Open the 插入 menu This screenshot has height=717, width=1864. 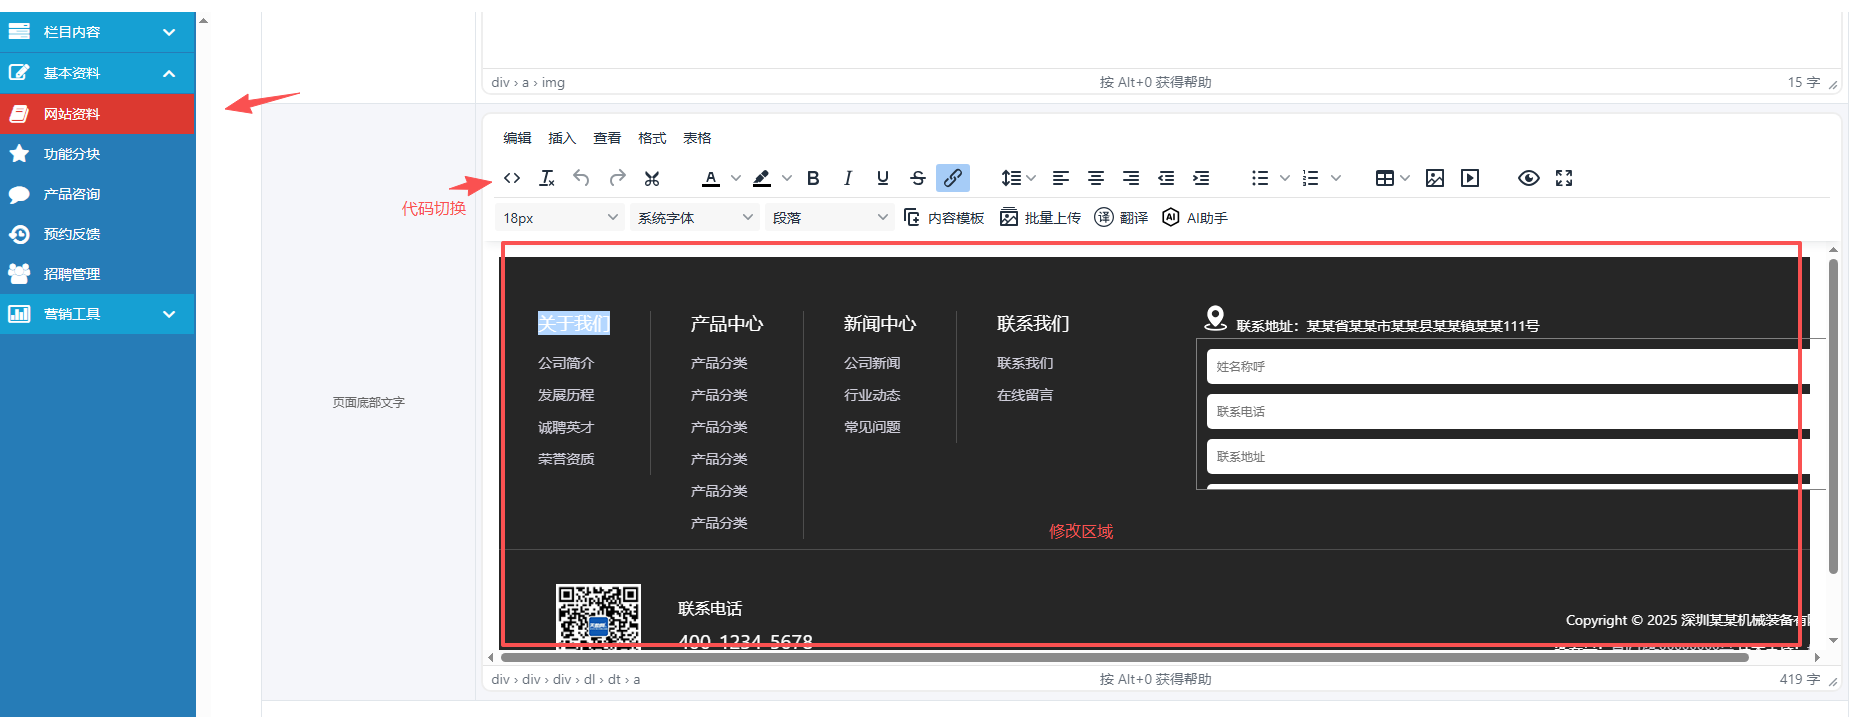pos(562,138)
